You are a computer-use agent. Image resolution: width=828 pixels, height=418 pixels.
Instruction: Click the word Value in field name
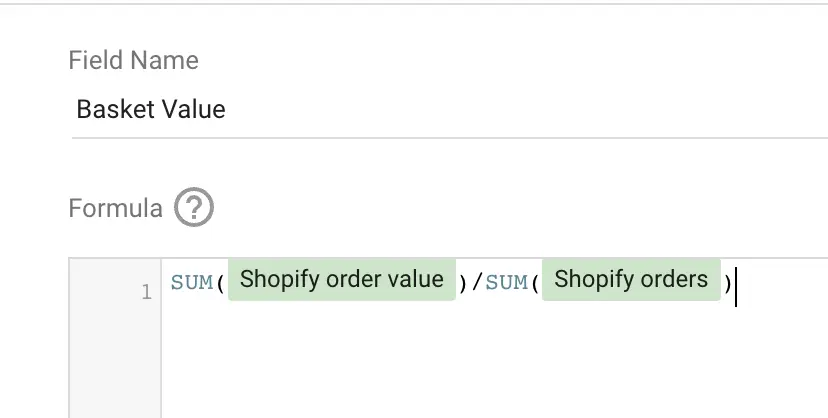[193, 110]
